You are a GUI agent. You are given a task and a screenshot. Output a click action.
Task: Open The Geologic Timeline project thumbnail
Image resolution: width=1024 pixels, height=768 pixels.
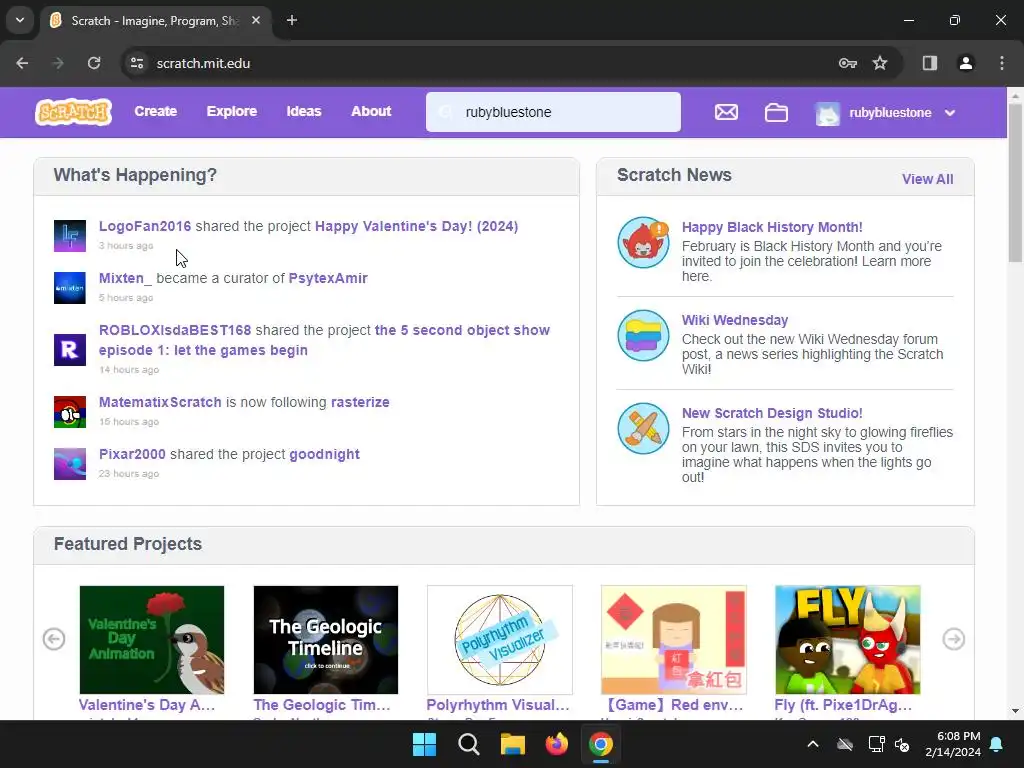point(325,639)
